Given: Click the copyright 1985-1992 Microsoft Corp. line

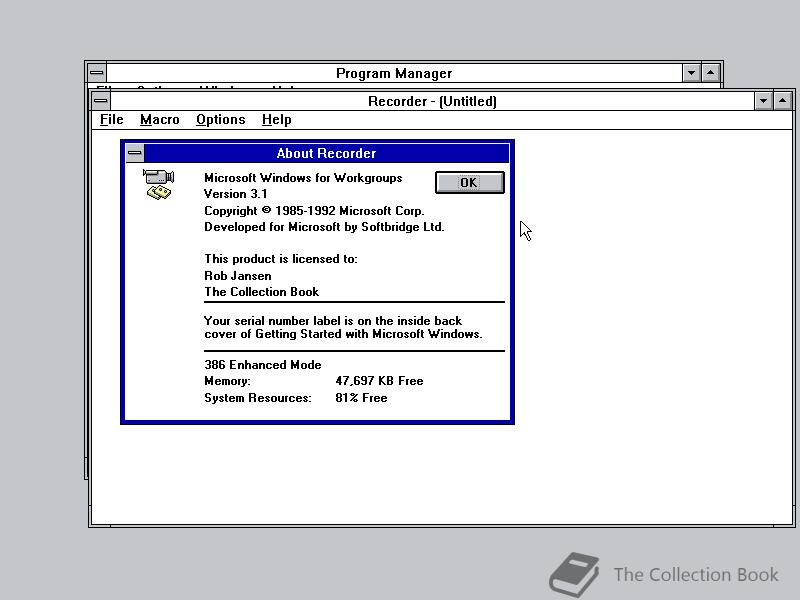Looking at the screenshot, I should pos(314,211).
